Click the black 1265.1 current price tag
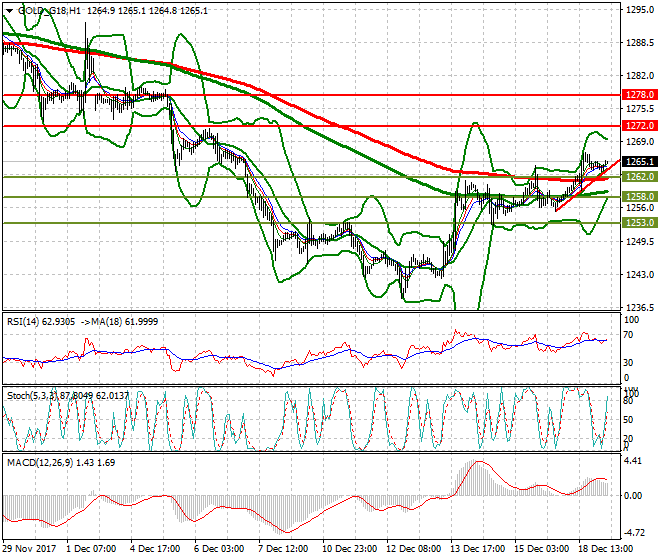 click(638, 162)
